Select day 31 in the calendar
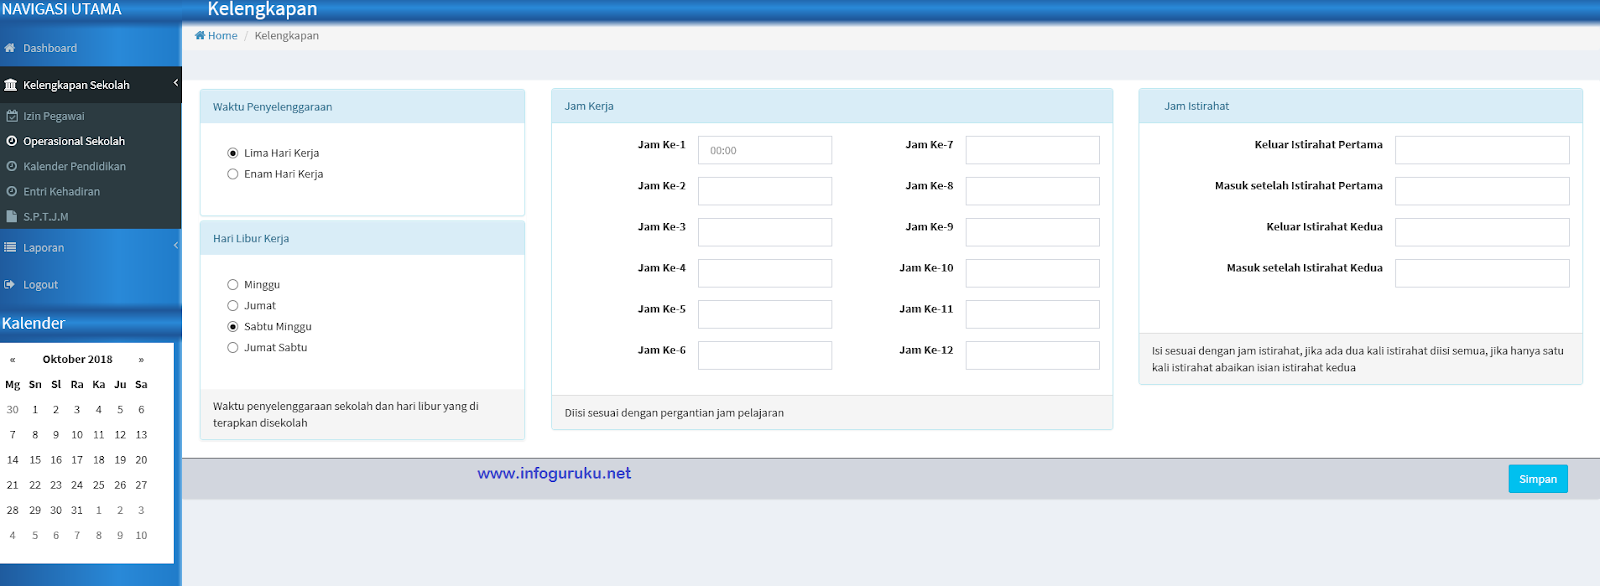The height and width of the screenshot is (586, 1600). (x=77, y=510)
